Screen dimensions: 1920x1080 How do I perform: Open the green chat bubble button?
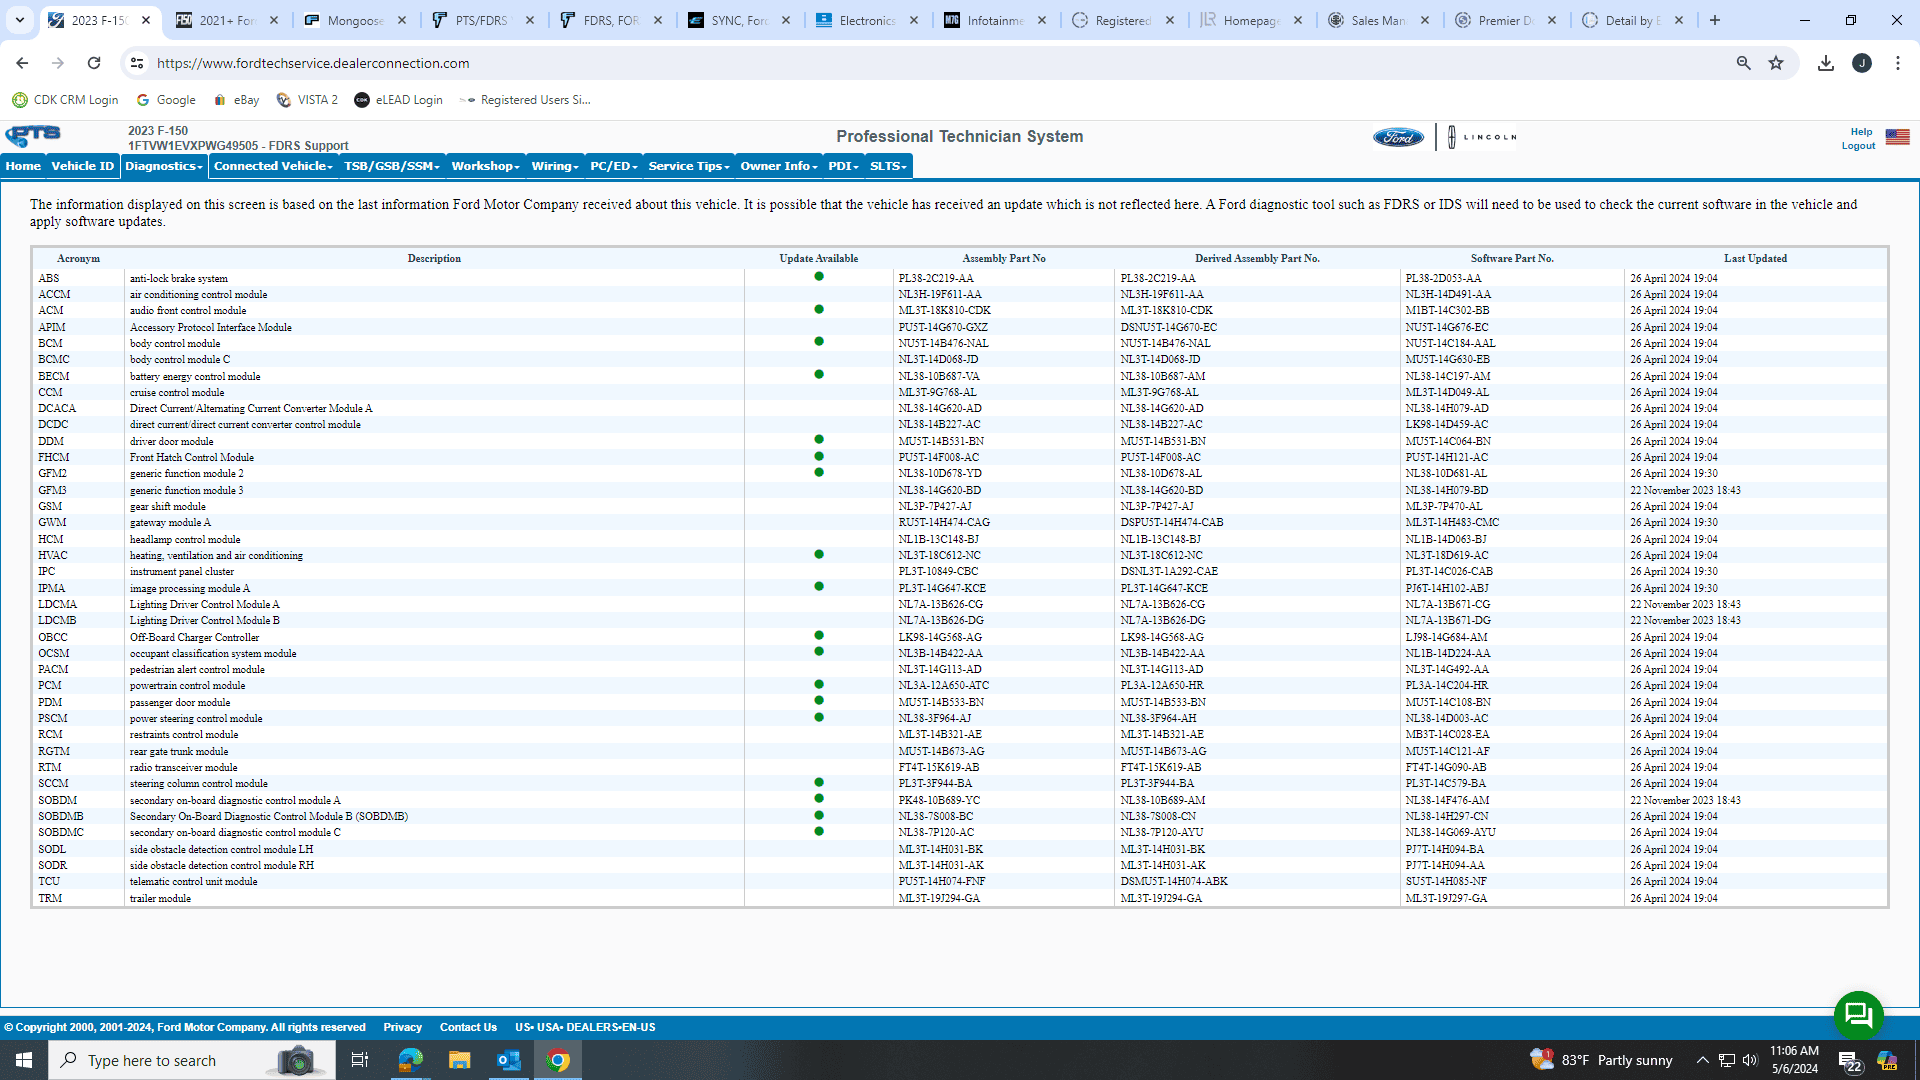click(1858, 1015)
